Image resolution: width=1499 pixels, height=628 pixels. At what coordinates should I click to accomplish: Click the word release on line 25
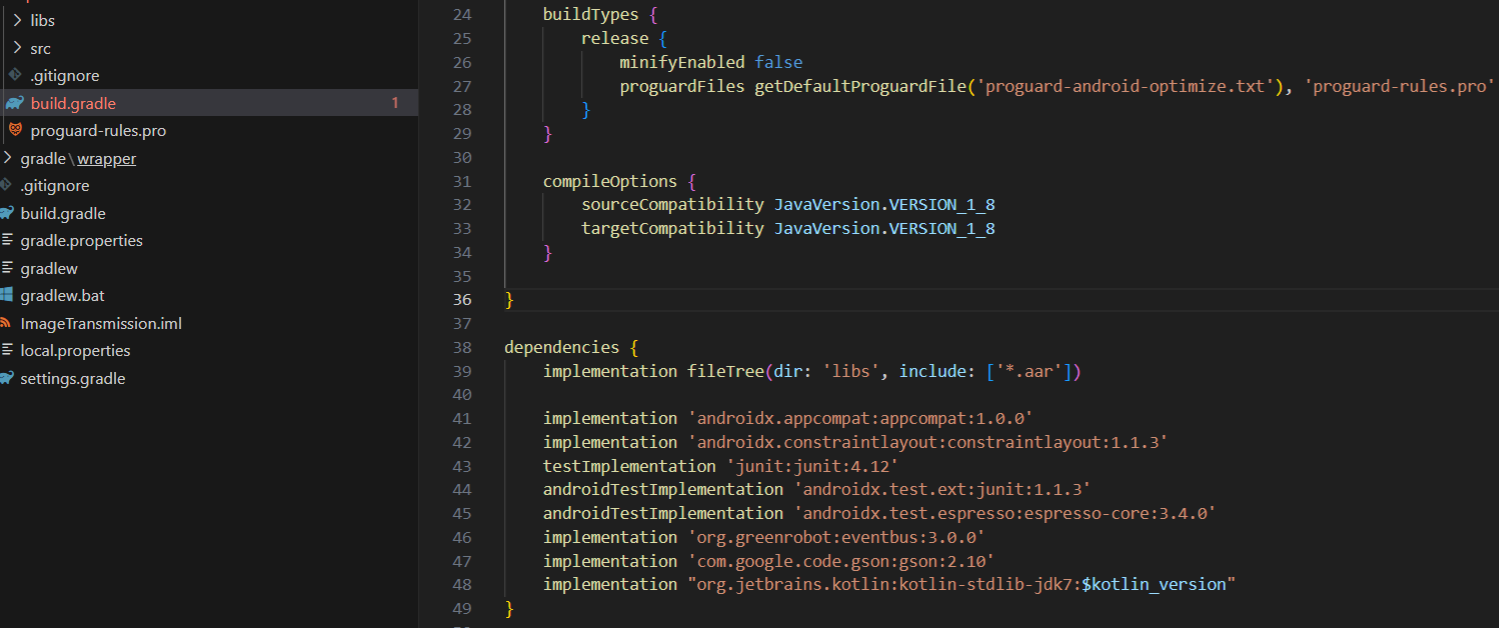[615, 38]
